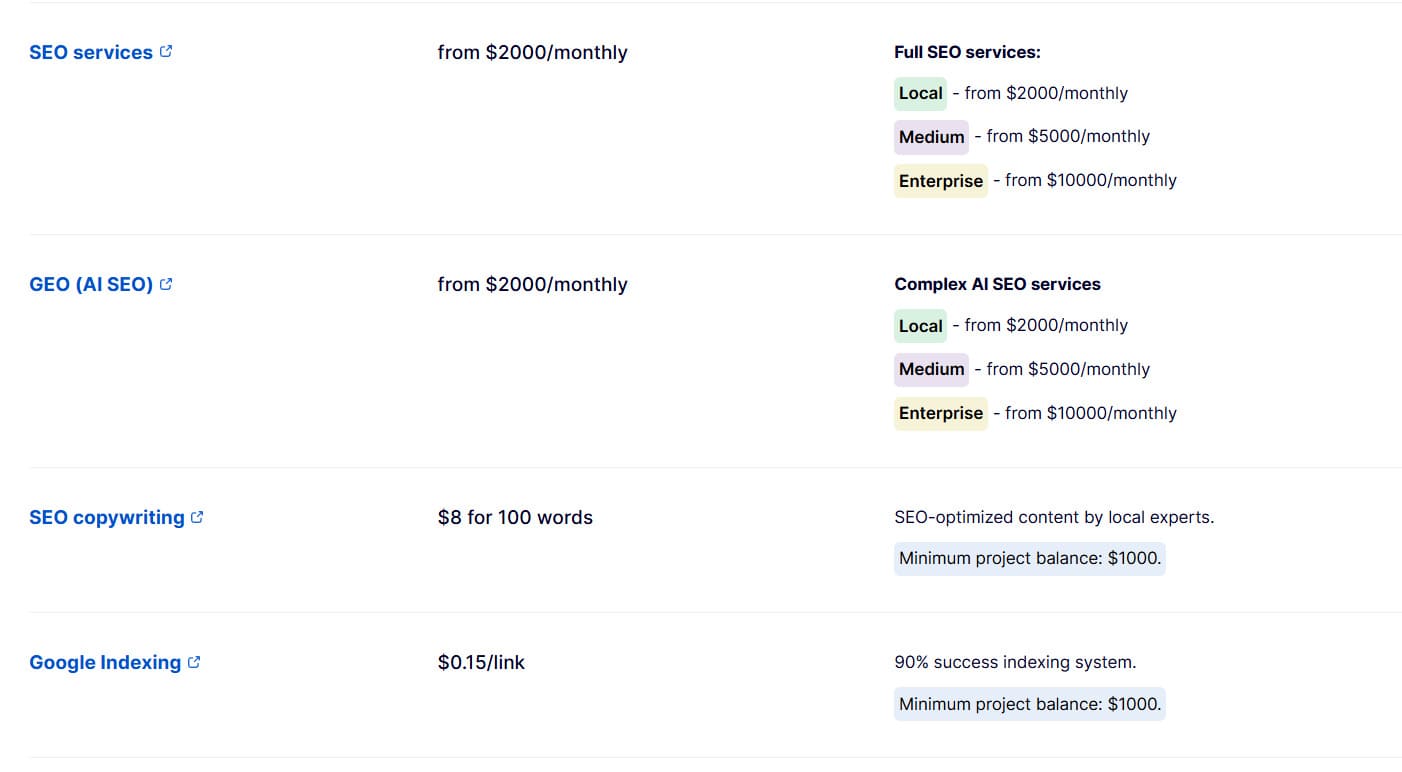Select the Medium badge under Complex AI SEO services
The height and width of the screenshot is (772, 1402).
point(931,369)
